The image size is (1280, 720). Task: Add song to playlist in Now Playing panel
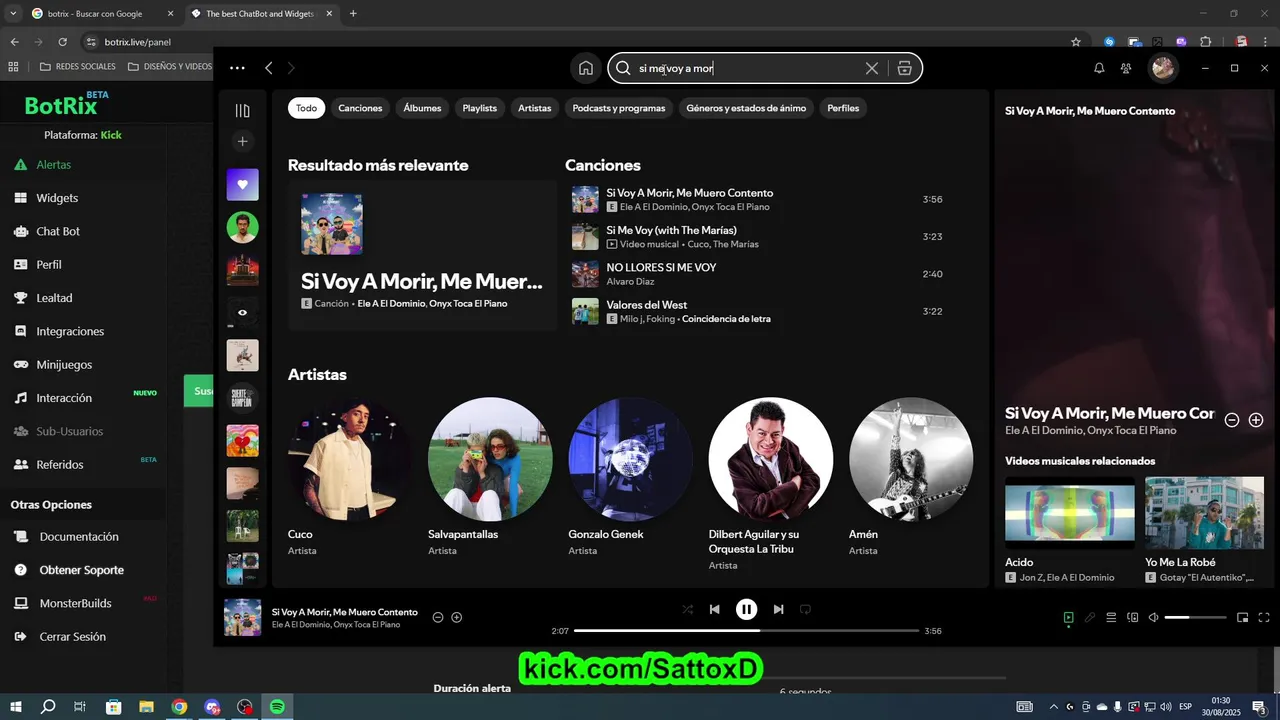pyautogui.click(x=1256, y=420)
